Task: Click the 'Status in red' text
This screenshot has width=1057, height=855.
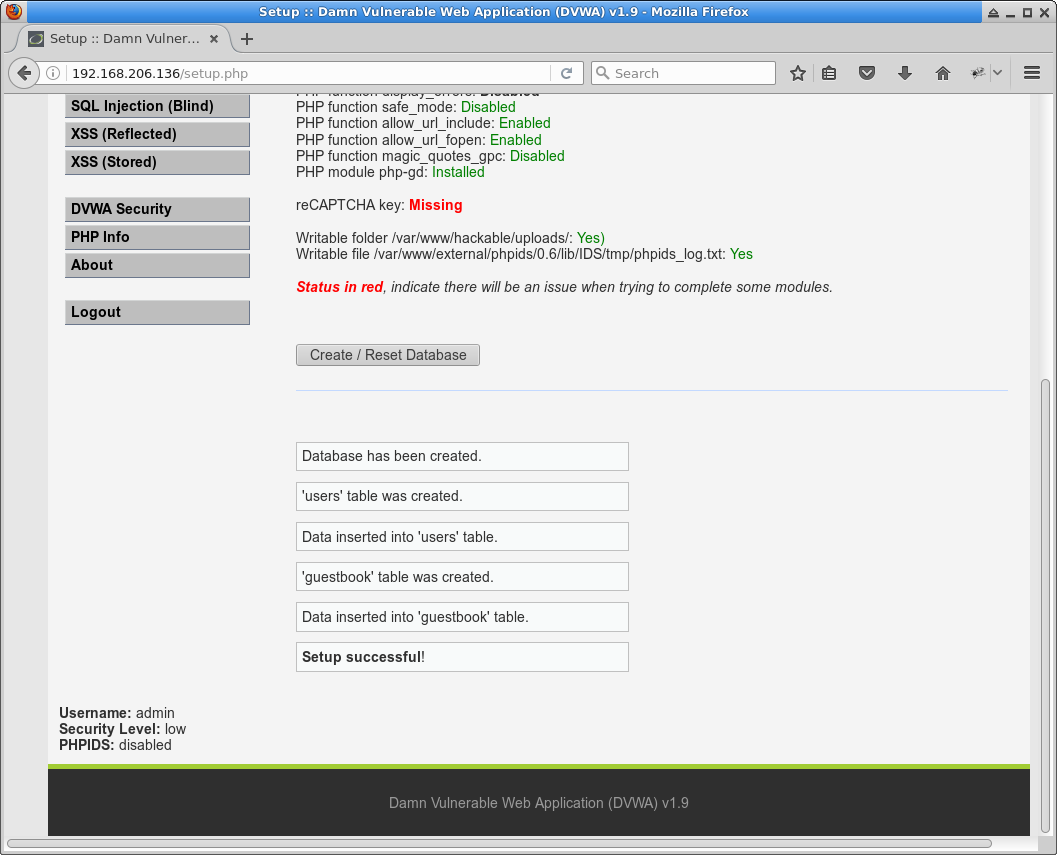Action: 340,287
